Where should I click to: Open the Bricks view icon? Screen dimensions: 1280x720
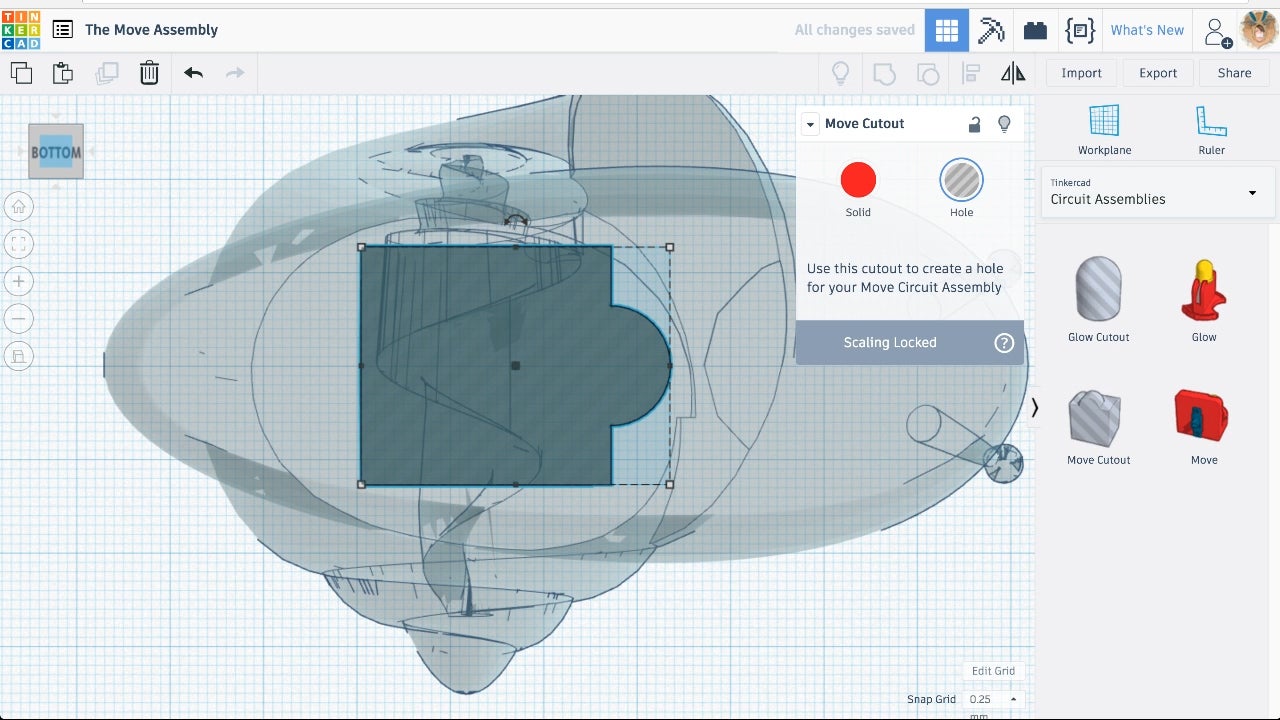coord(1035,30)
